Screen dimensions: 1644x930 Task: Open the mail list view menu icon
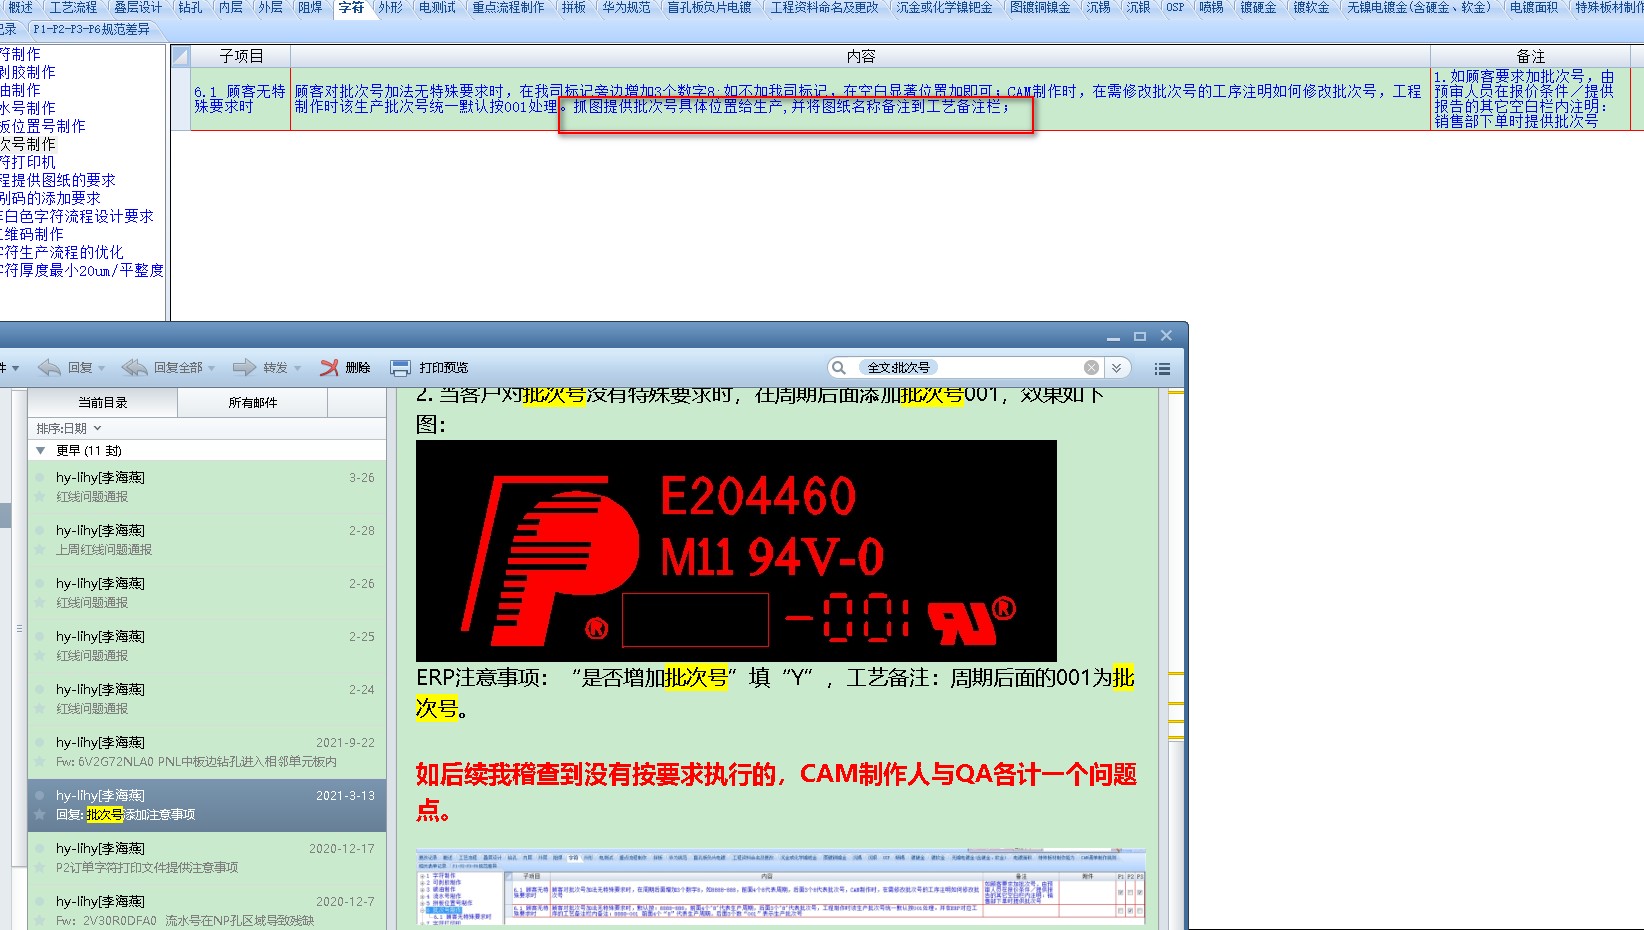[x=1162, y=369]
